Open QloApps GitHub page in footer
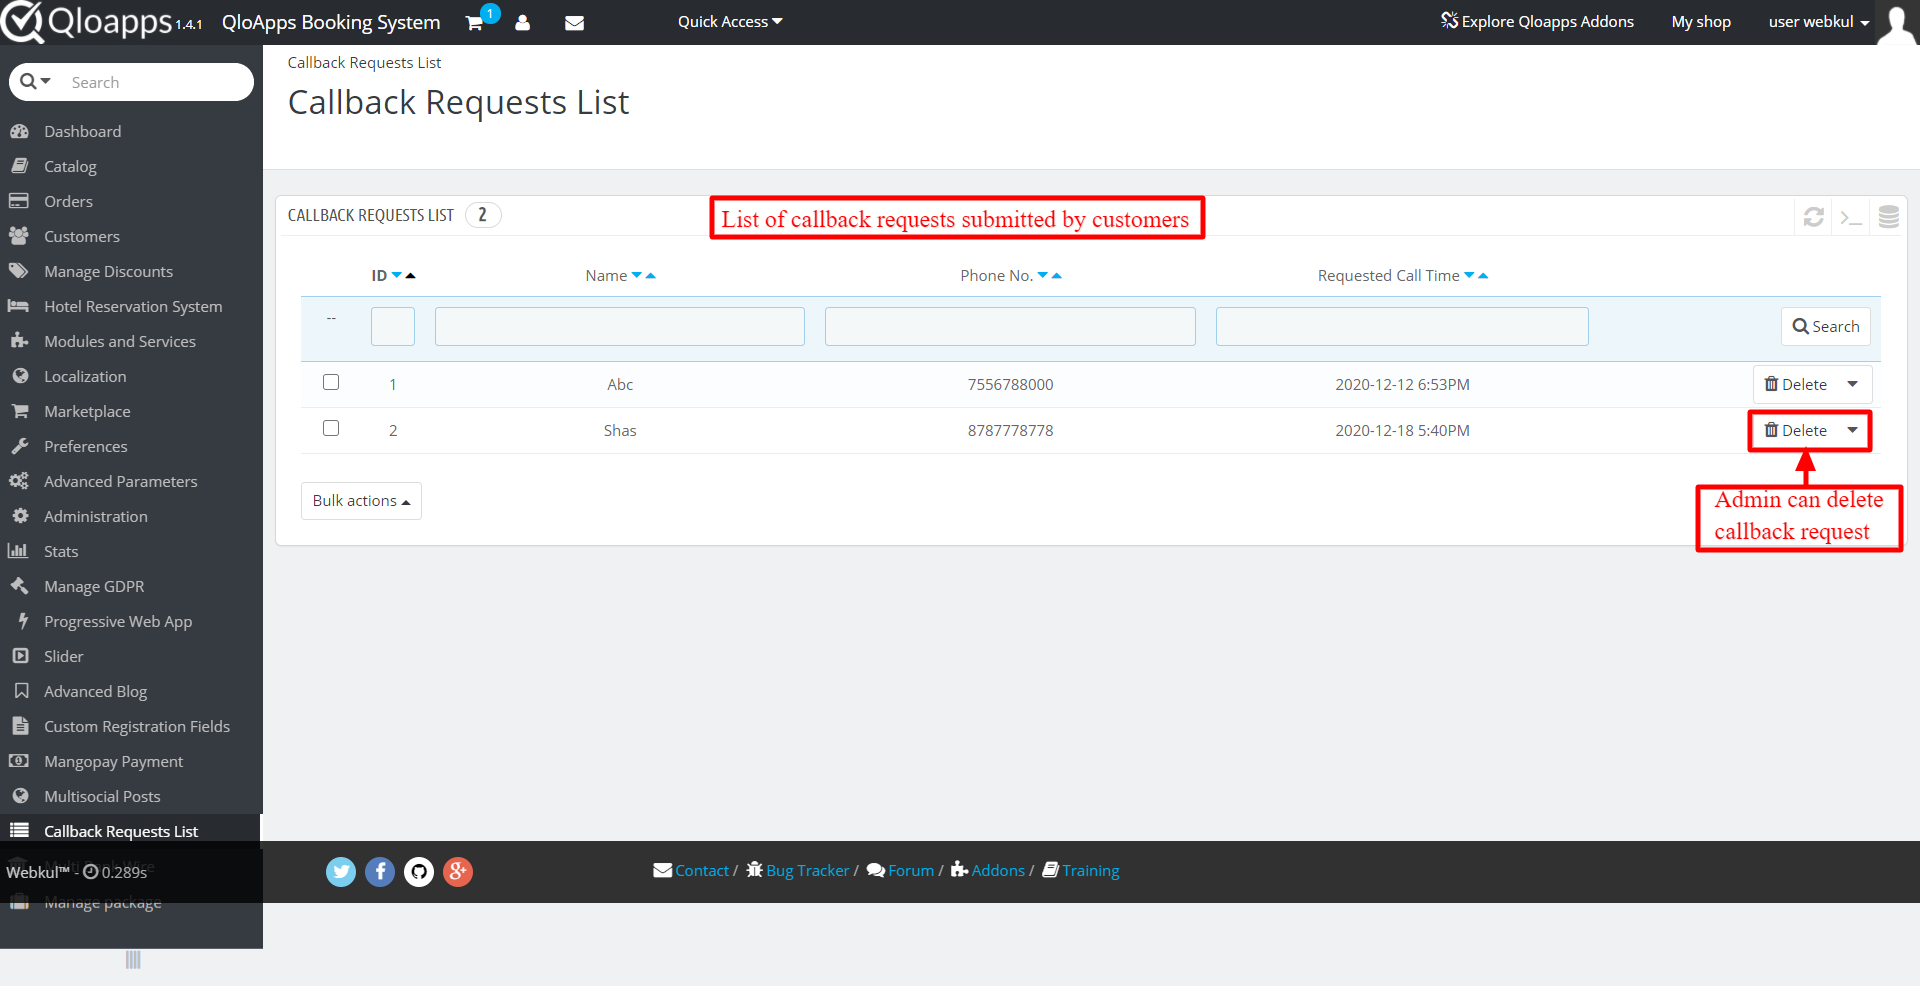The width and height of the screenshot is (1920, 986). 419,871
